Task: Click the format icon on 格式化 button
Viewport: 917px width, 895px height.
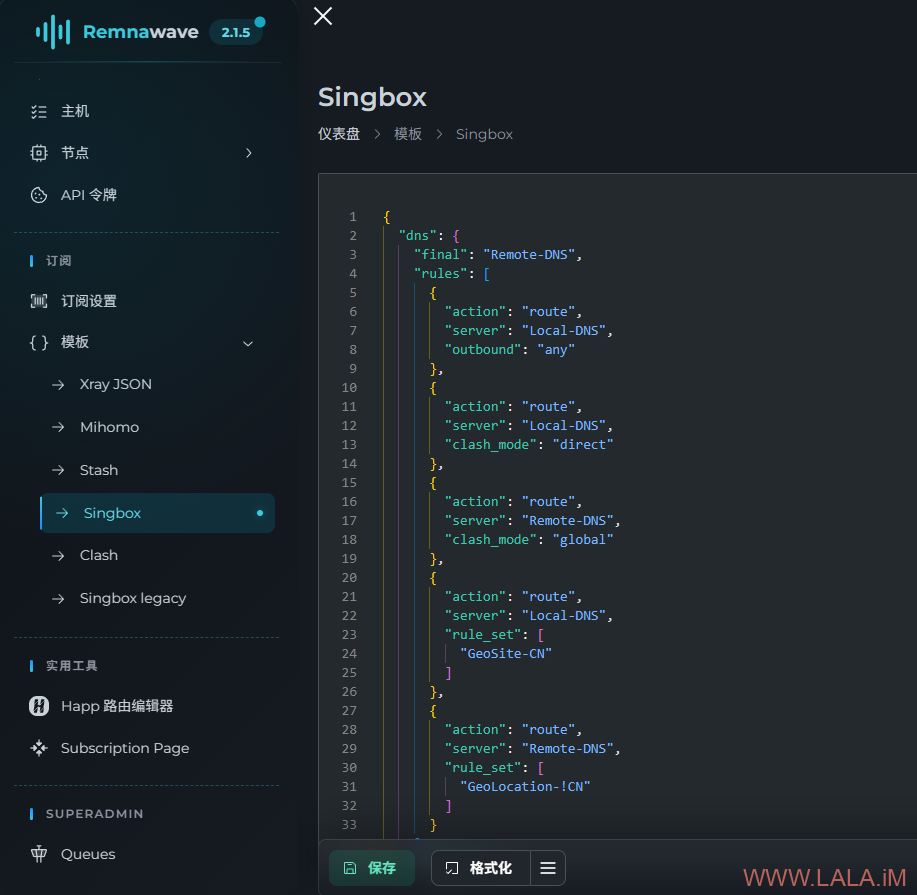Action: coord(451,868)
